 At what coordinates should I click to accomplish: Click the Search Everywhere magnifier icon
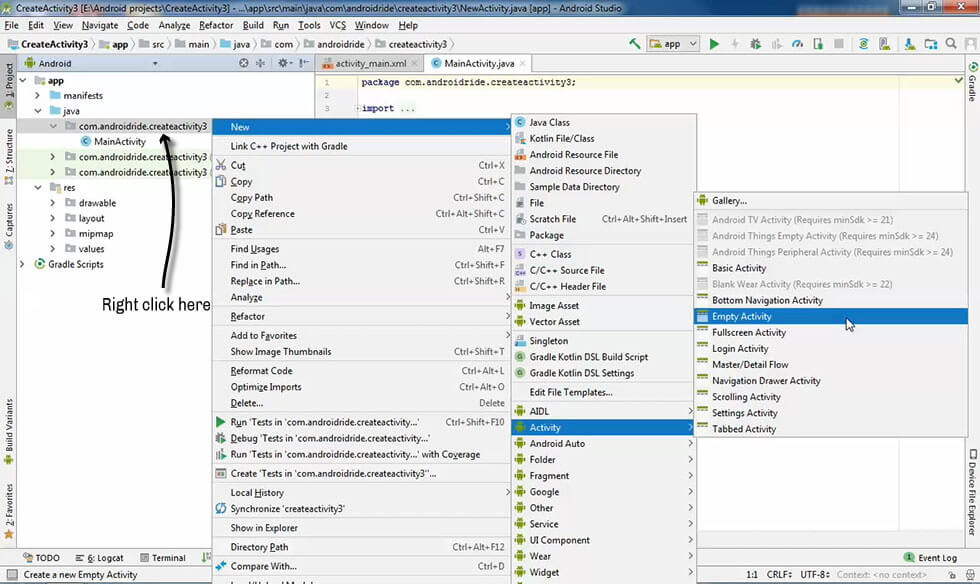pos(951,44)
